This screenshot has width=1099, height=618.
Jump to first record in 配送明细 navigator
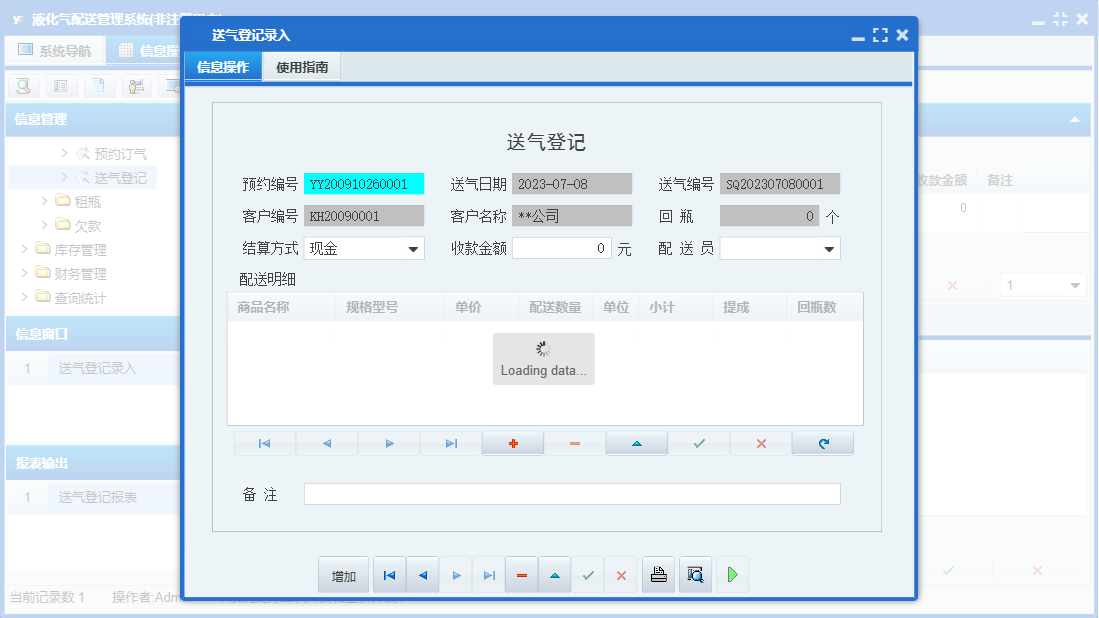pos(264,442)
